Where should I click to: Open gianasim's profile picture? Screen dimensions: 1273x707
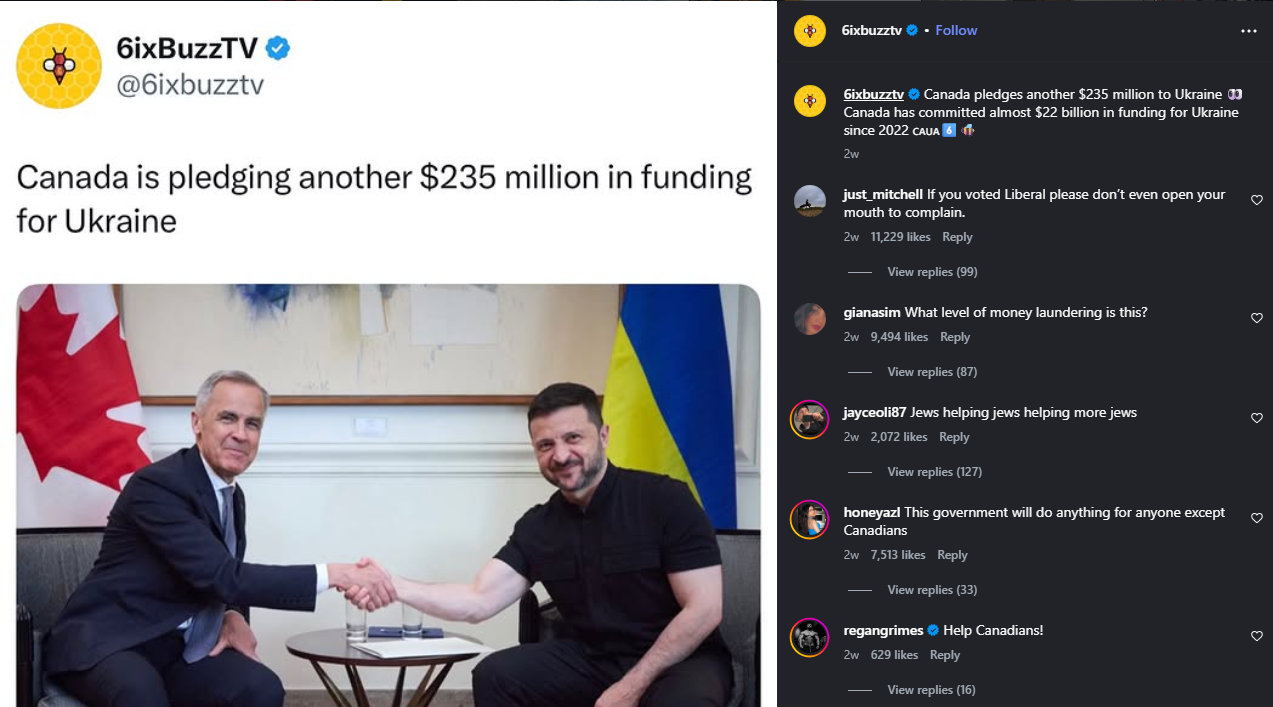(x=809, y=319)
